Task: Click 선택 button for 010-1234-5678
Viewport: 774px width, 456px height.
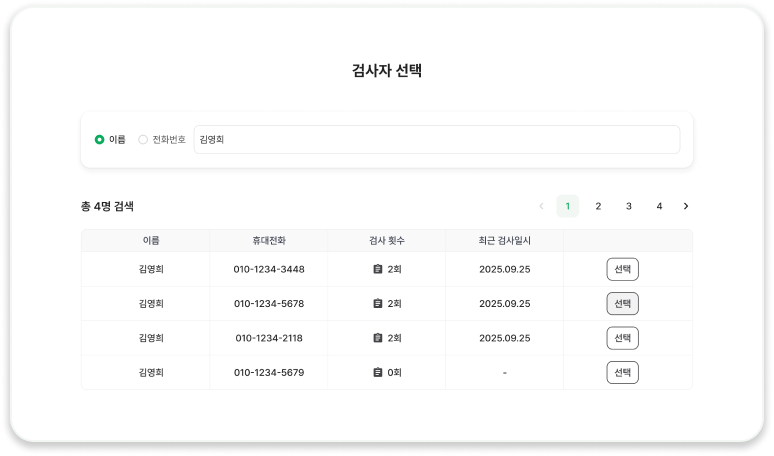Action: point(622,304)
